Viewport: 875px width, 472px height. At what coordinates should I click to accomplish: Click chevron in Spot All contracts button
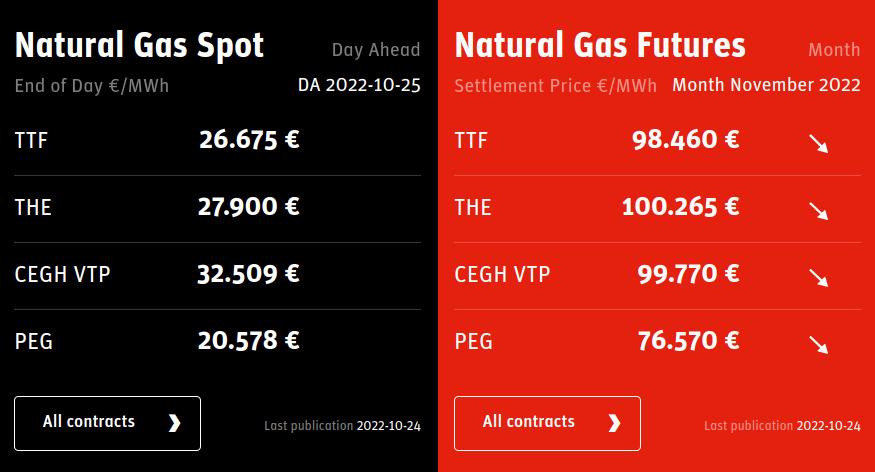[174, 423]
